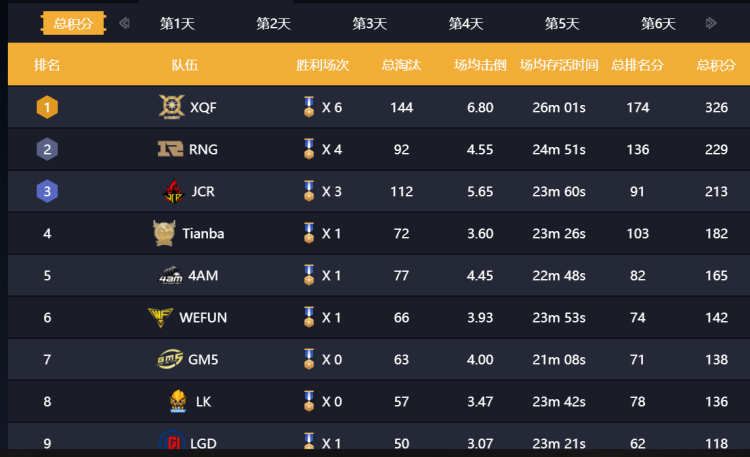Screen dimensions: 750x457
Task: Click the 4AM team logo icon
Action: (x=170, y=275)
